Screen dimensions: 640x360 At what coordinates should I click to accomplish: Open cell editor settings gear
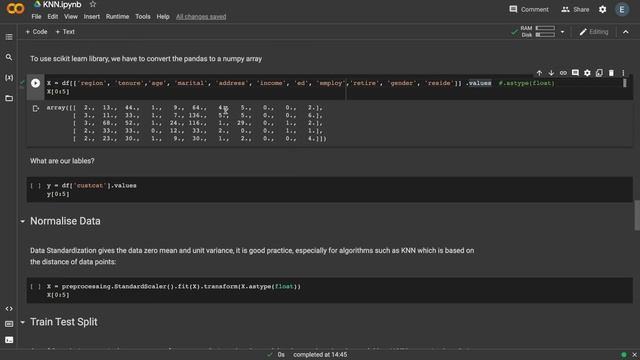[x=587, y=73]
